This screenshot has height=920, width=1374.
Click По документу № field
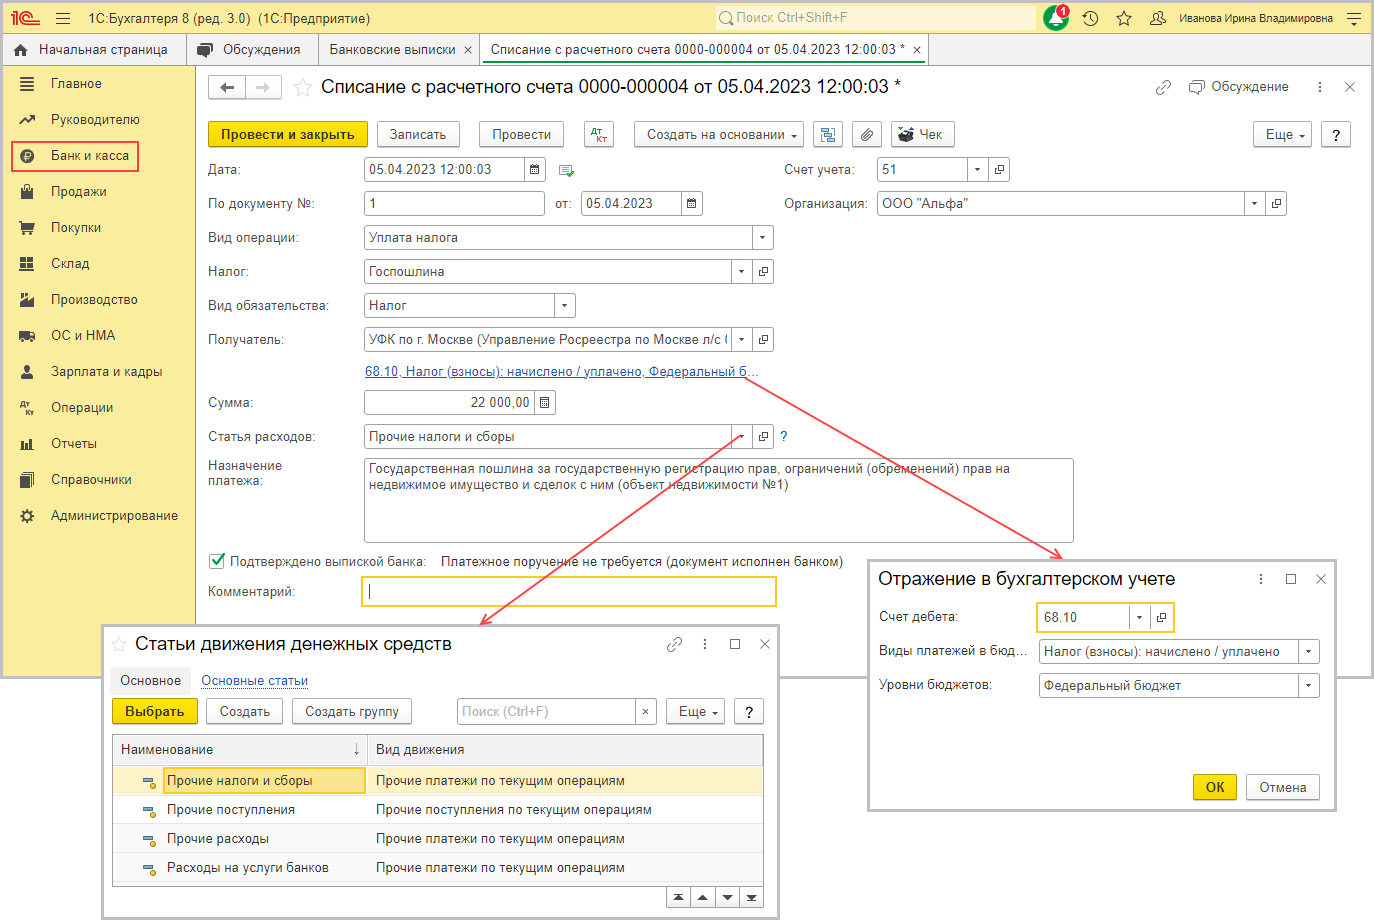454,204
